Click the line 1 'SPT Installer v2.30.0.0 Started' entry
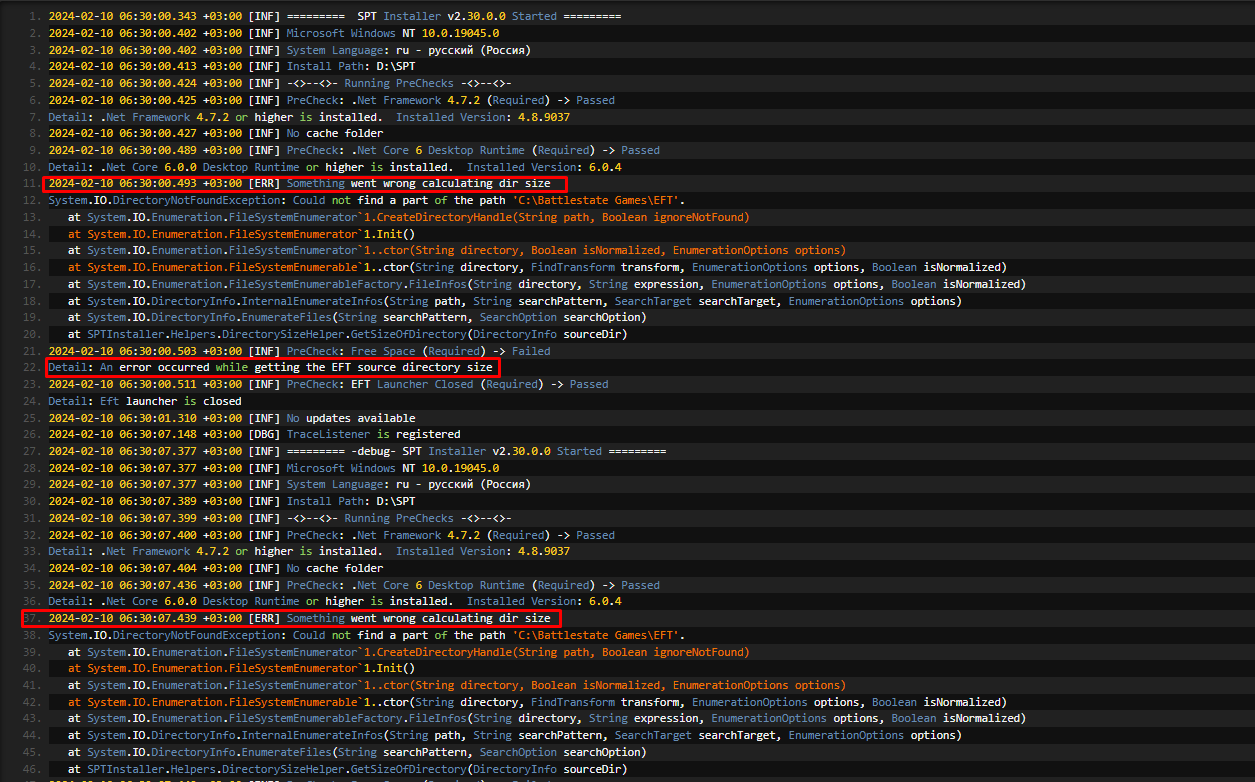The width and height of the screenshot is (1255, 782). click(335, 17)
